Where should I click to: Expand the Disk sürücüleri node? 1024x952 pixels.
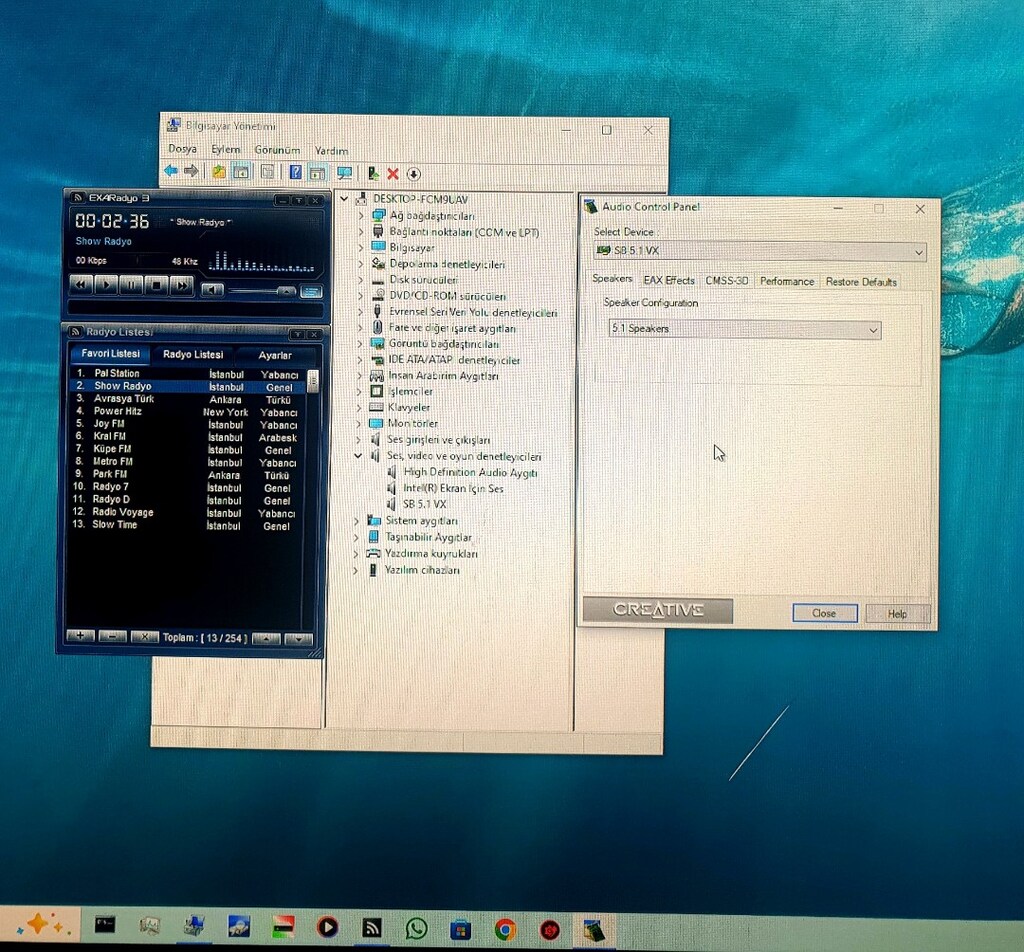click(360, 279)
